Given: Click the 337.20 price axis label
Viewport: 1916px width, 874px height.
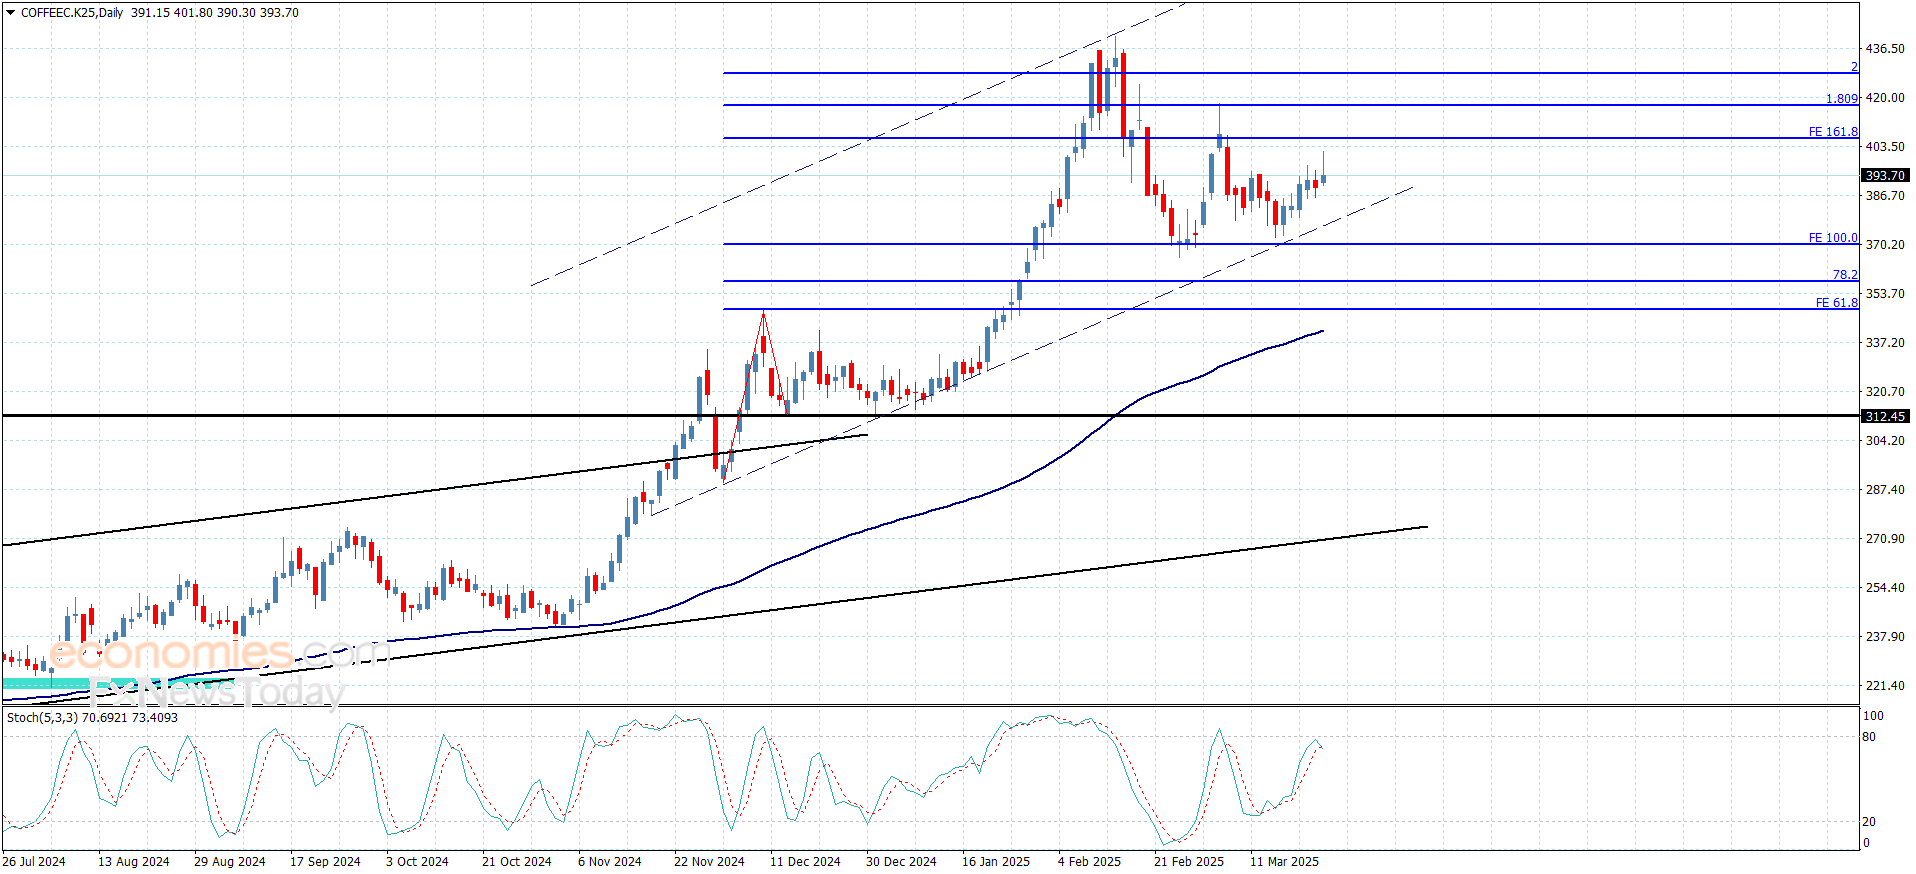Looking at the screenshot, I should point(1885,343).
